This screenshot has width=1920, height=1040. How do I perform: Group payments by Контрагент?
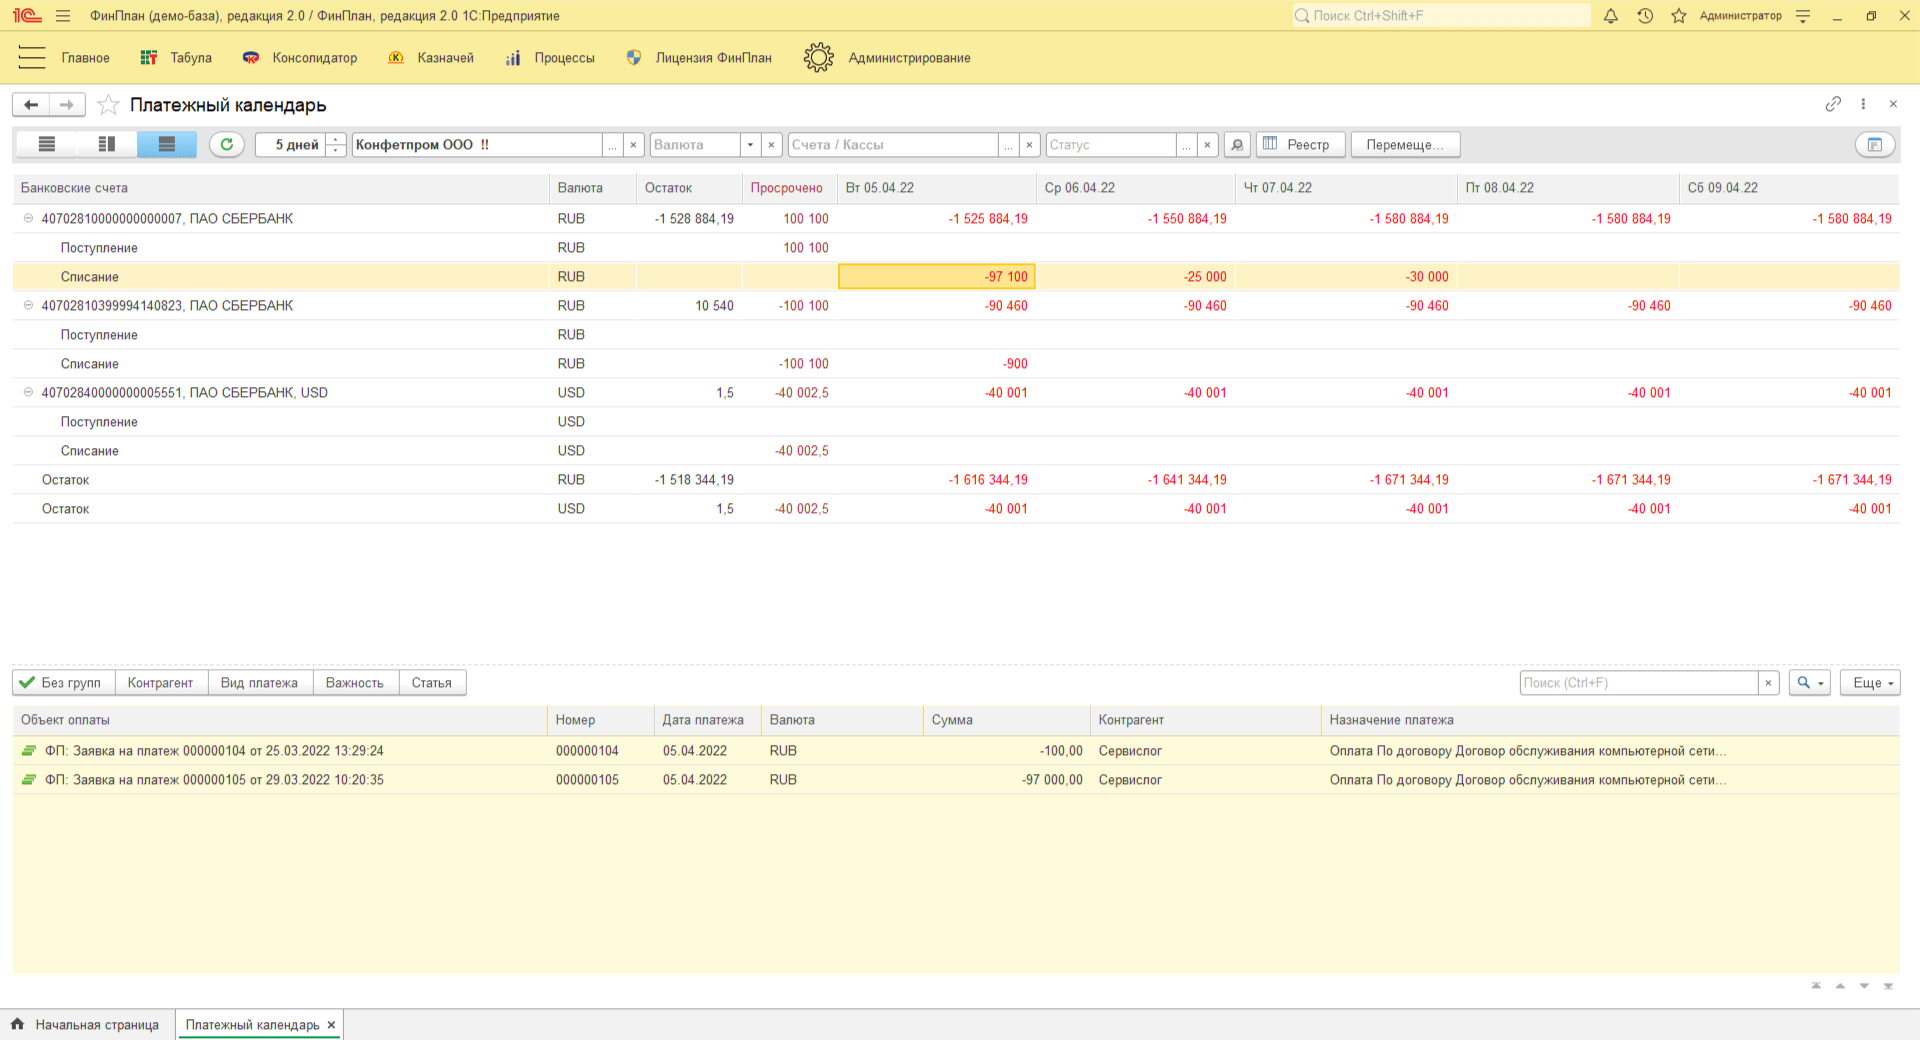[x=160, y=683]
